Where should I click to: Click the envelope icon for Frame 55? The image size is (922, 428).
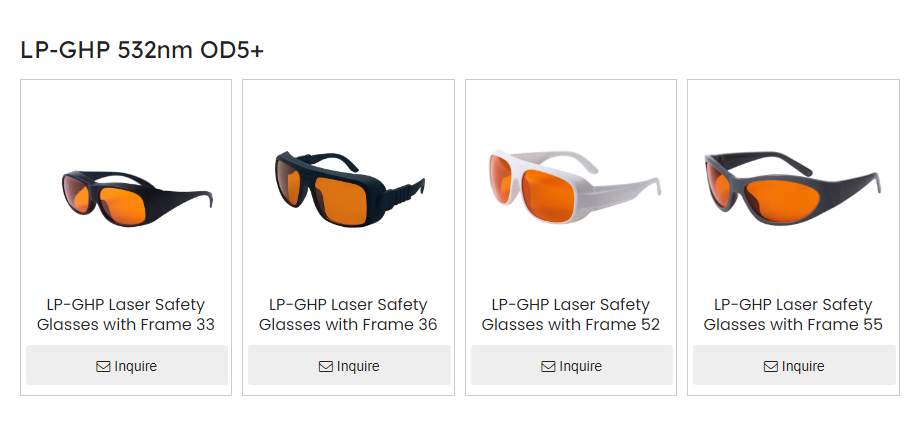coord(770,367)
